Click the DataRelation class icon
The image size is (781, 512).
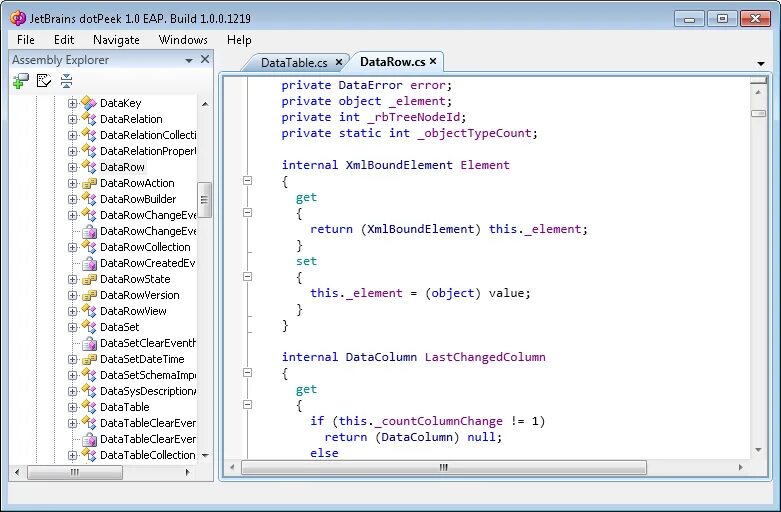coord(89,119)
